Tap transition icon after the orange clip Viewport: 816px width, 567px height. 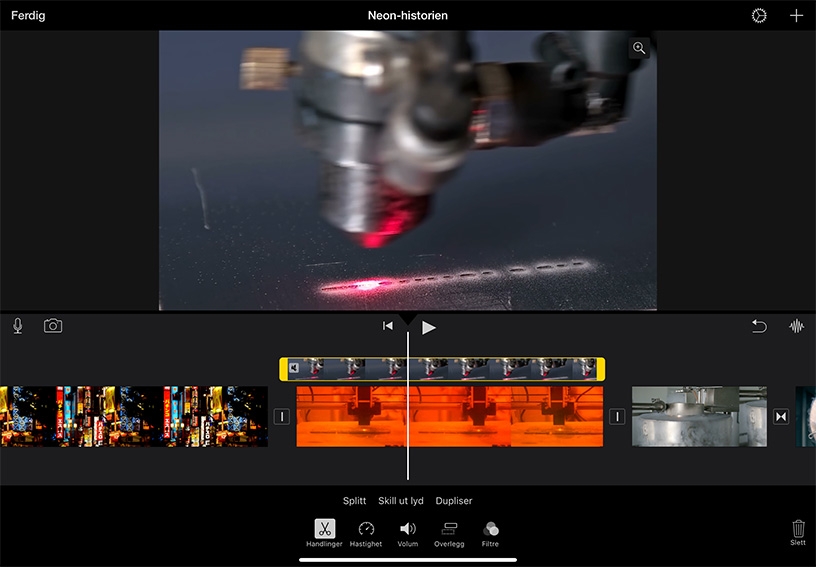click(x=617, y=417)
